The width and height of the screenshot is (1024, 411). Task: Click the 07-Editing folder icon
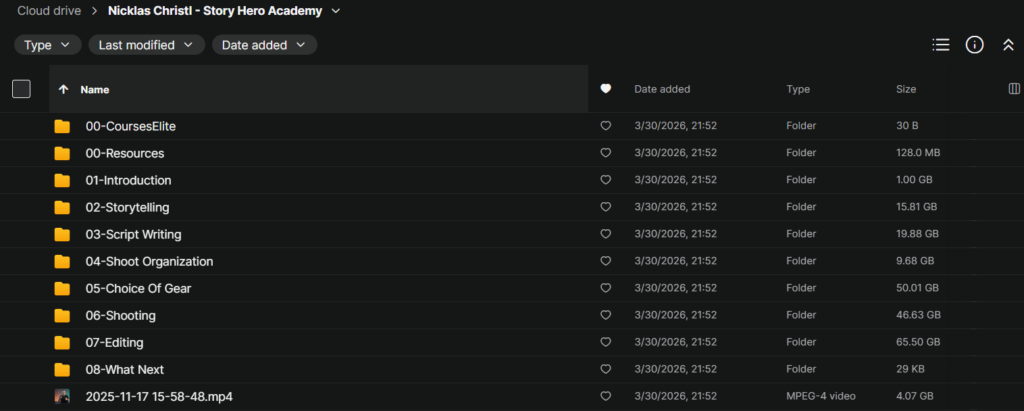pyautogui.click(x=62, y=342)
